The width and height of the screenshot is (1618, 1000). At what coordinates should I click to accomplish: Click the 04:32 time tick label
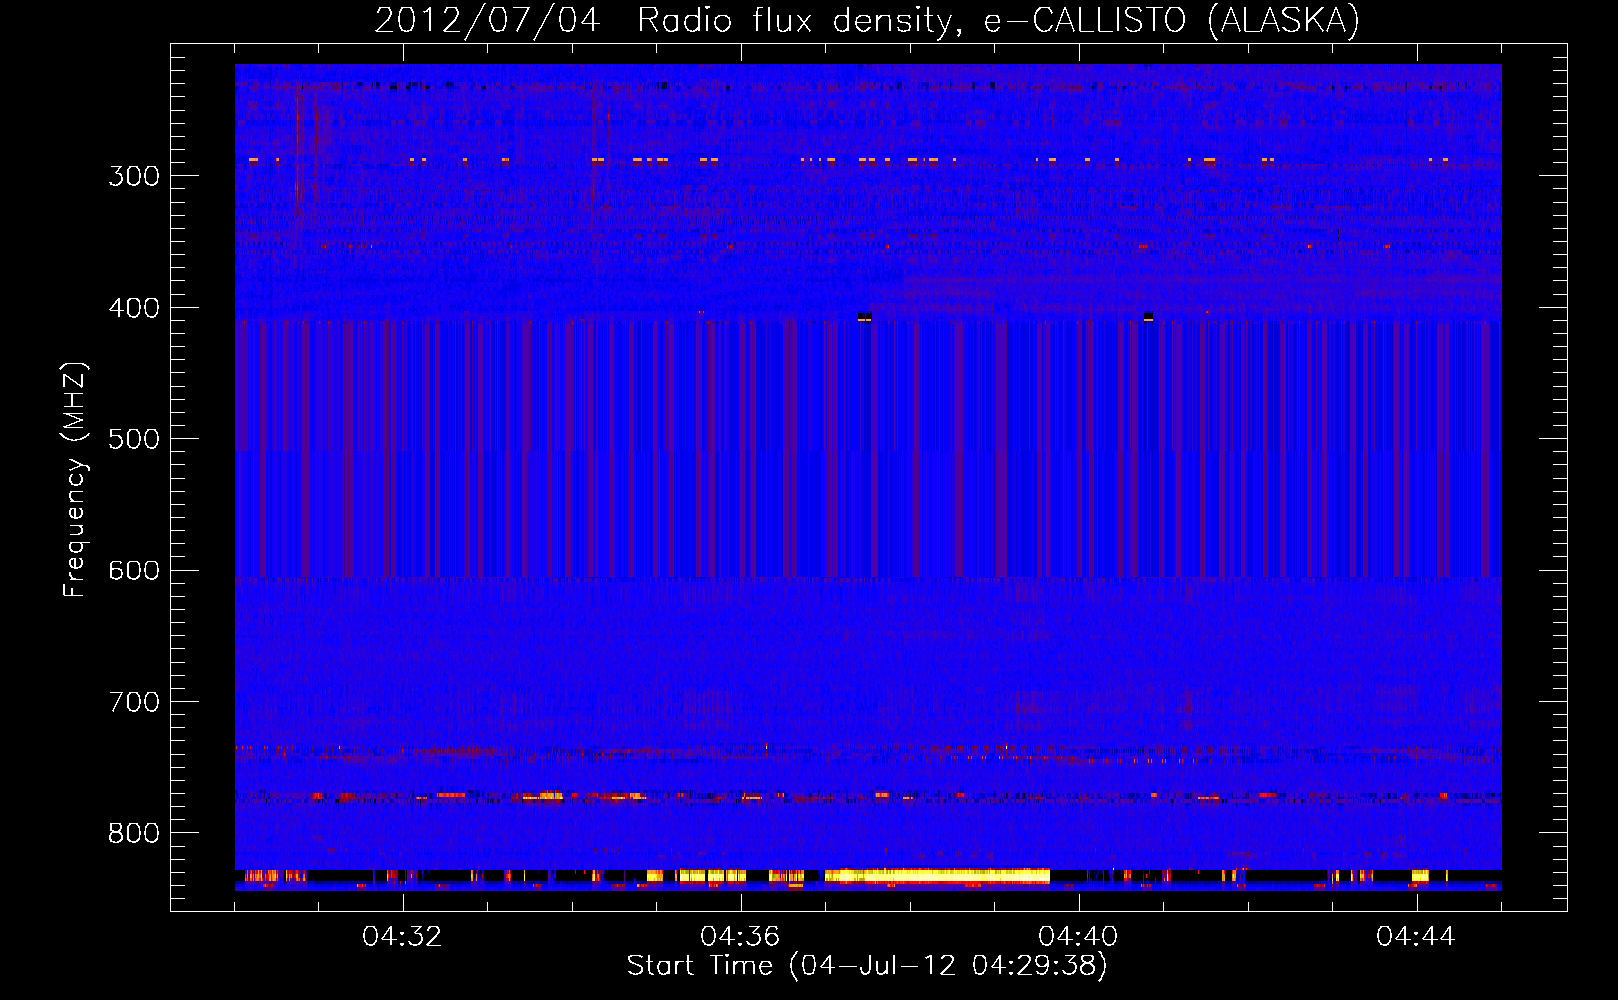coord(402,937)
